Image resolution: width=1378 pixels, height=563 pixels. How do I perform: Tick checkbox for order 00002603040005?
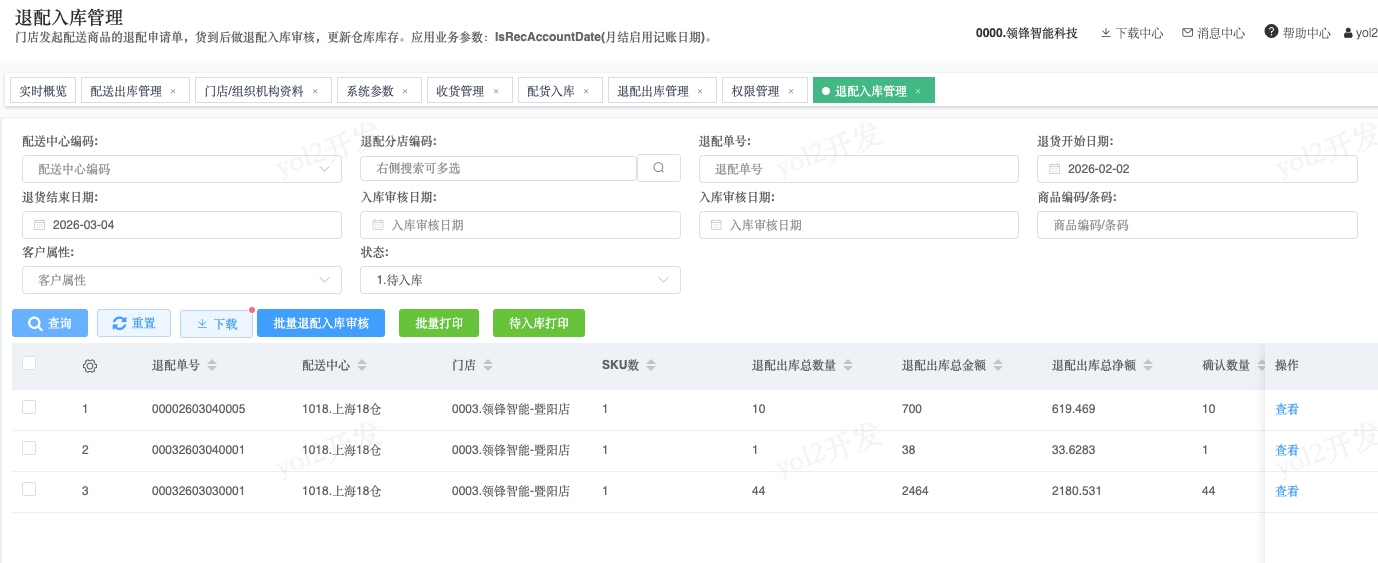(29, 407)
